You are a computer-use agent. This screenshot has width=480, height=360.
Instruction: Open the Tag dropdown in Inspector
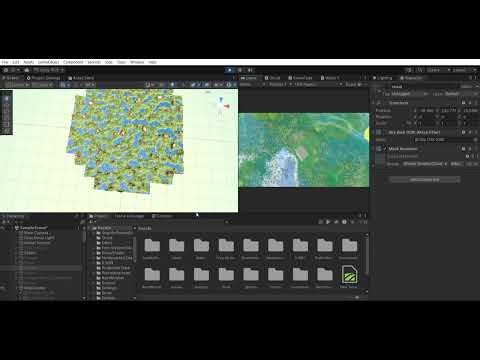click(411, 94)
